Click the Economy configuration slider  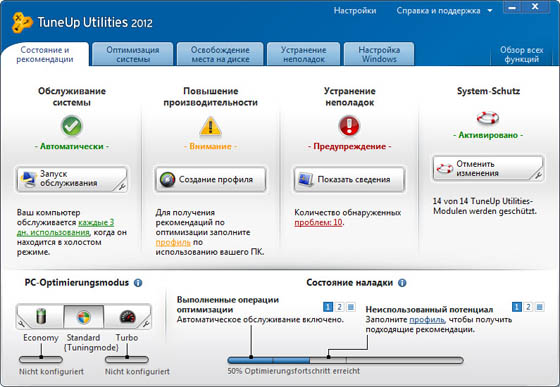coord(41,359)
